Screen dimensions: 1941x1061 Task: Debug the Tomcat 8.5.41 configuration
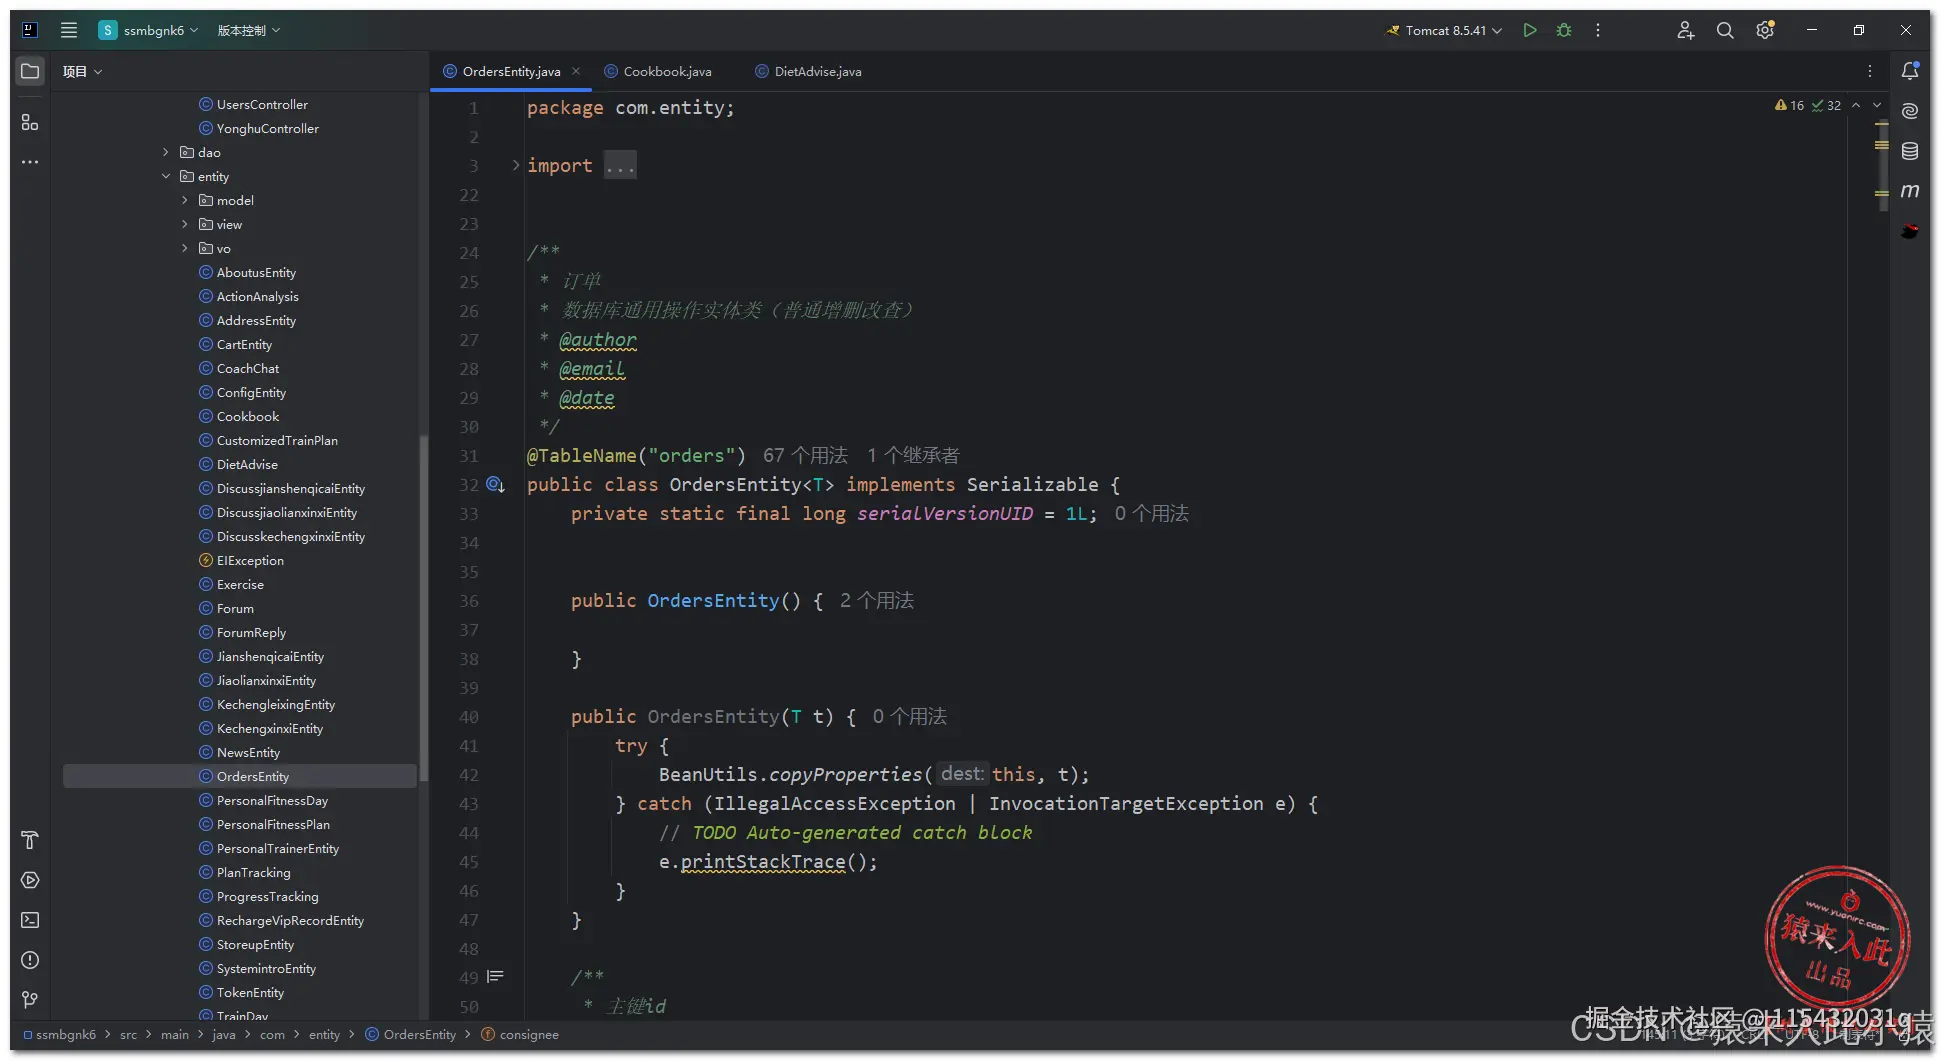(1564, 30)
